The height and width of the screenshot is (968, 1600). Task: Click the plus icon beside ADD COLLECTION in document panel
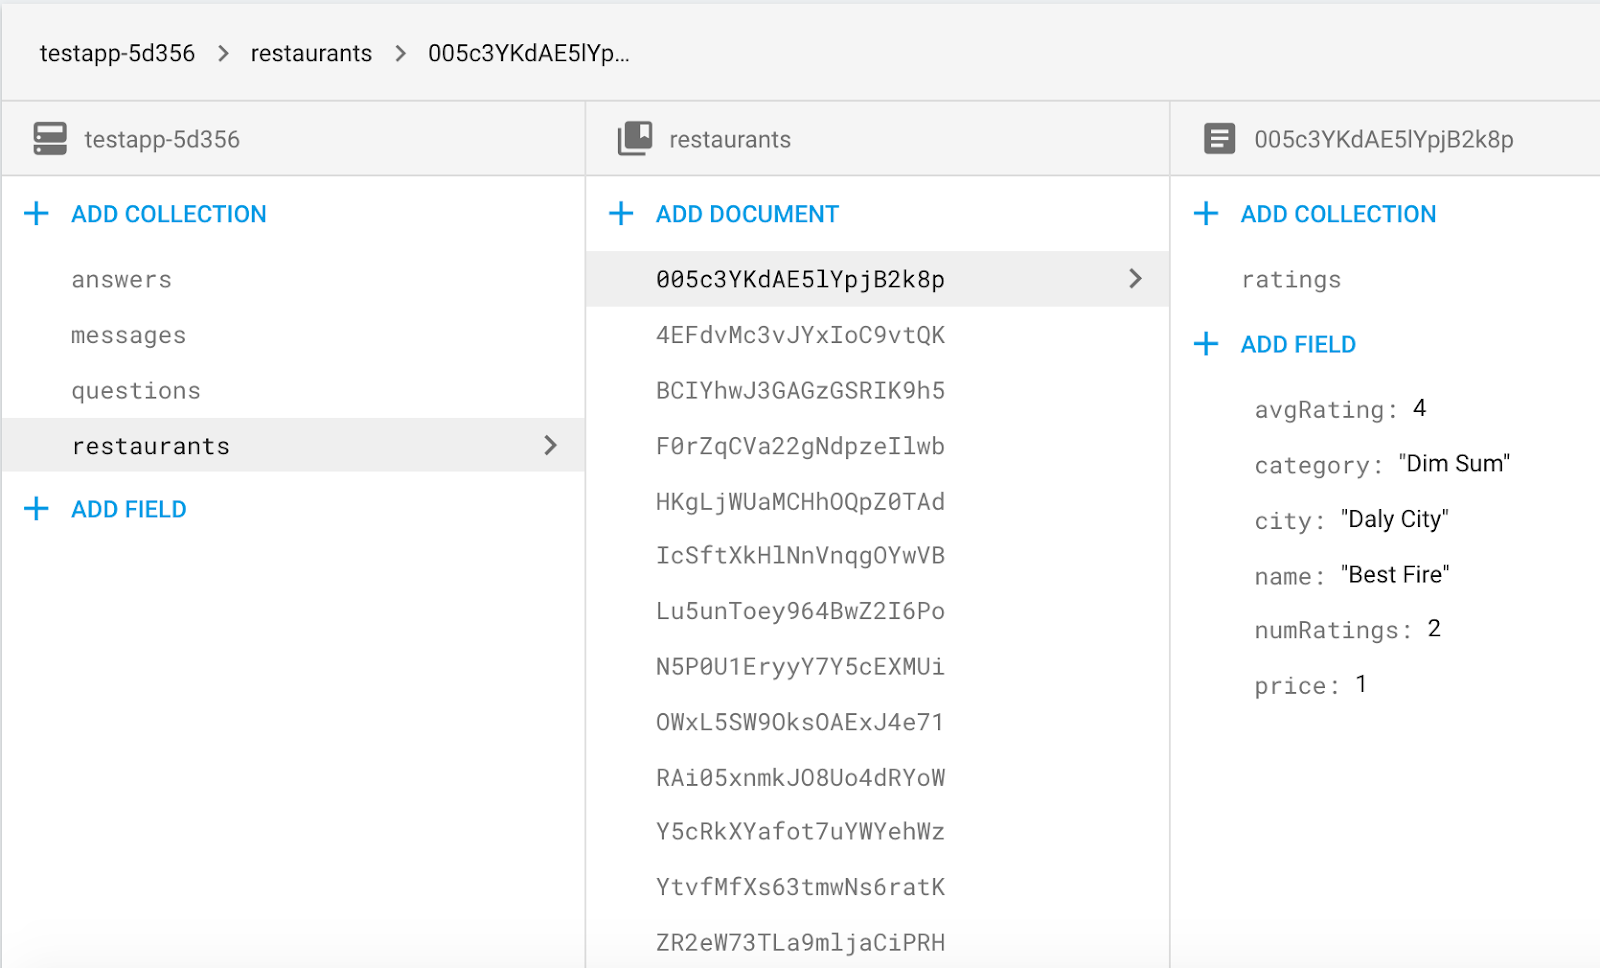pyautogui.click(x=1206, y=213)
